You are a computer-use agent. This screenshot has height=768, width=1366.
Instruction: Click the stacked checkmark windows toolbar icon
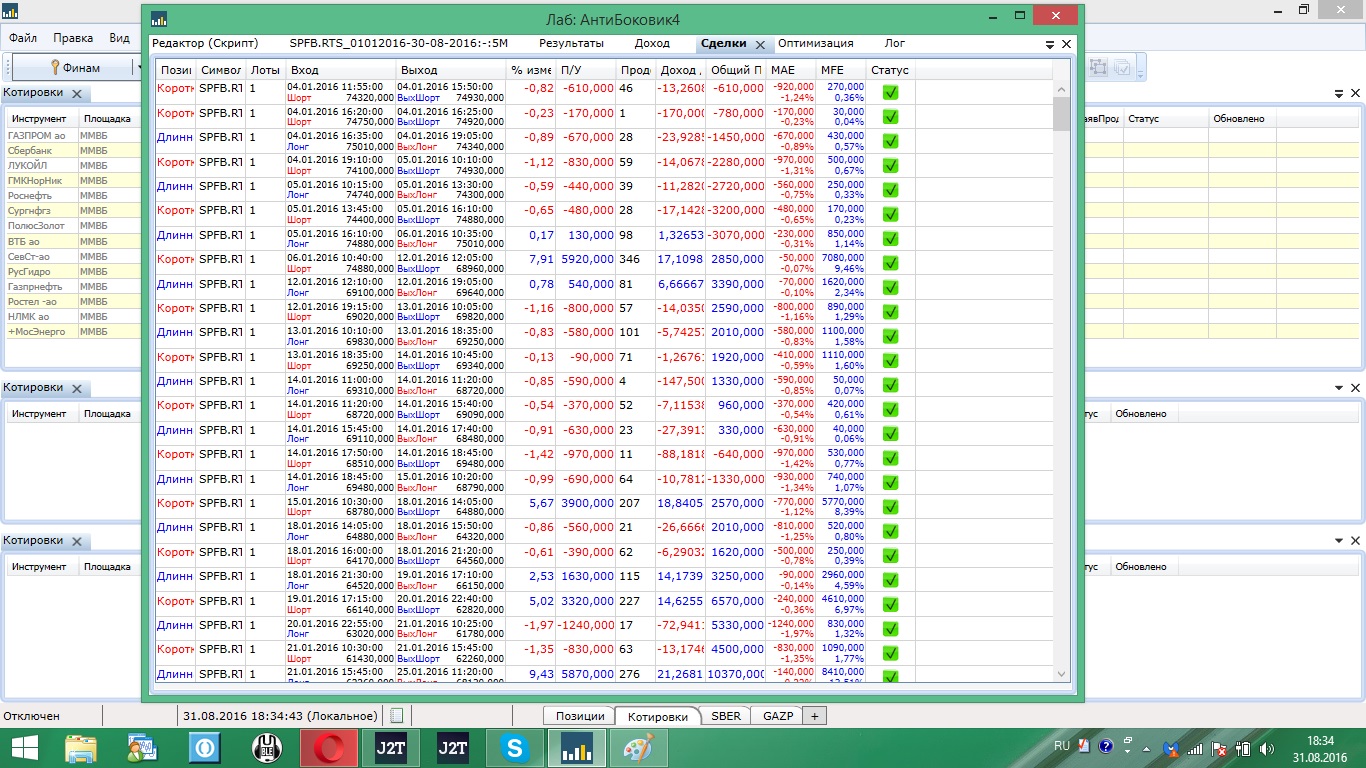click(1122, 67)
